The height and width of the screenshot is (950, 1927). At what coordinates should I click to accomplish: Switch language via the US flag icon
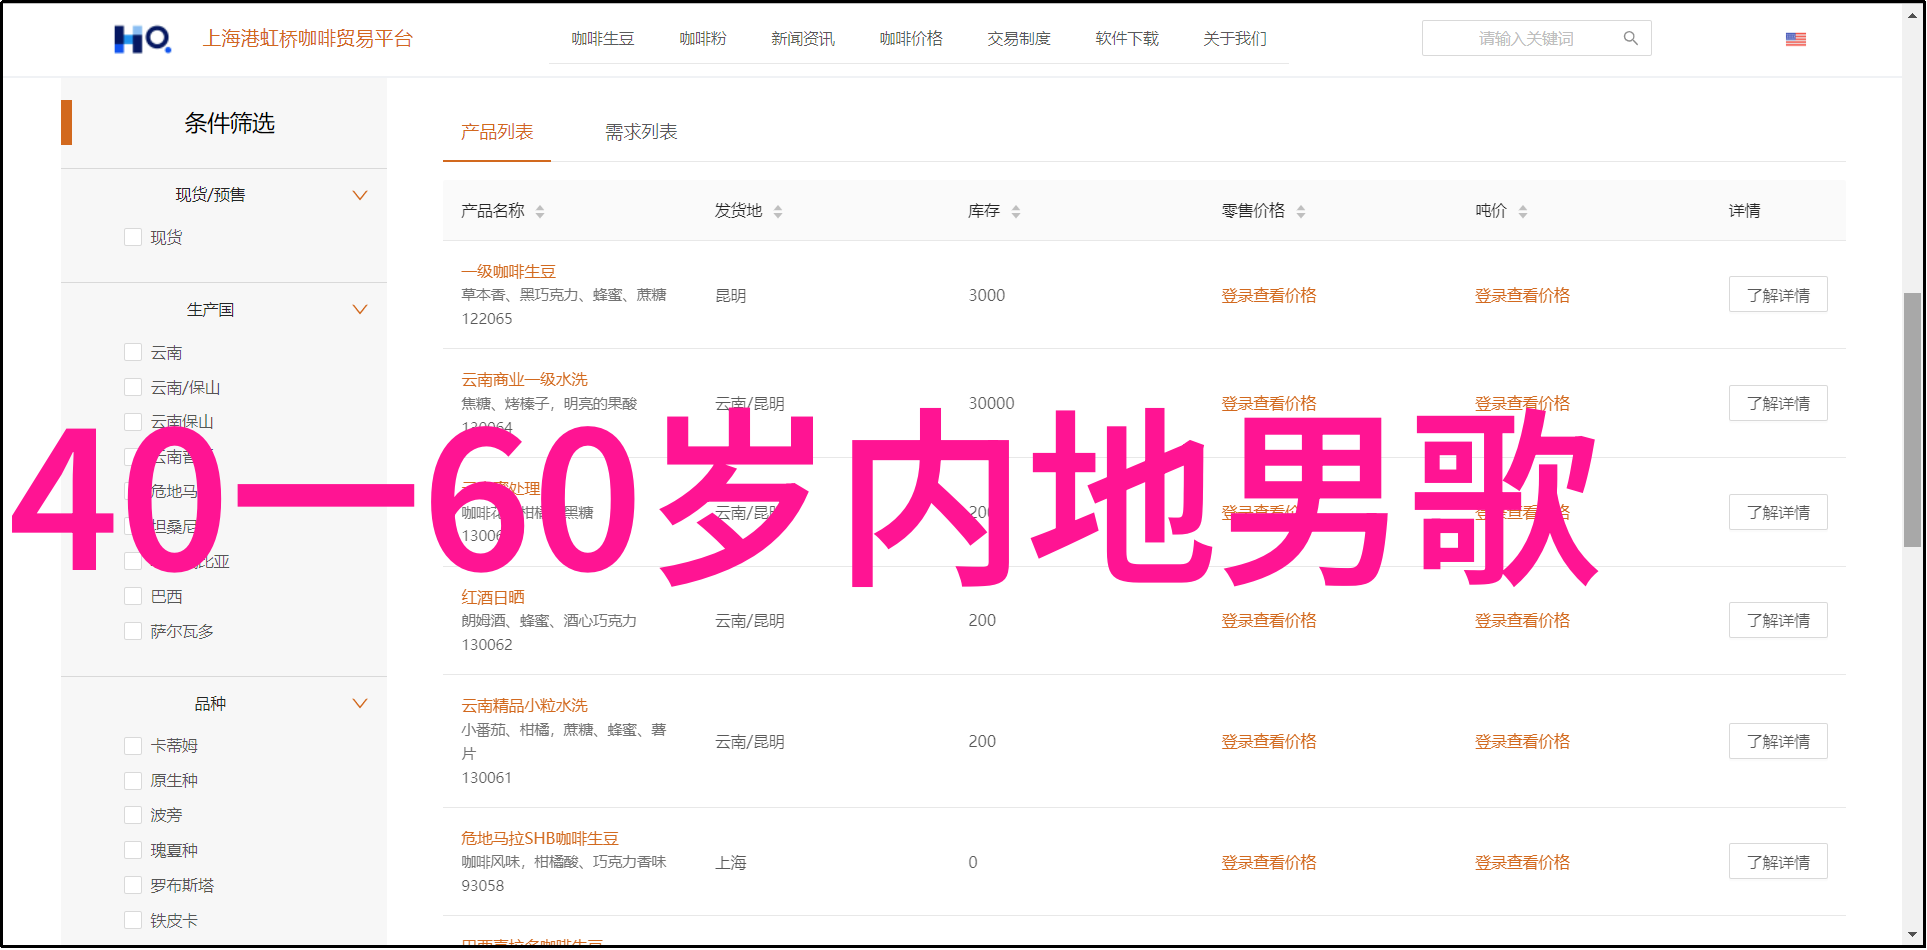[x=1795, y=39]
